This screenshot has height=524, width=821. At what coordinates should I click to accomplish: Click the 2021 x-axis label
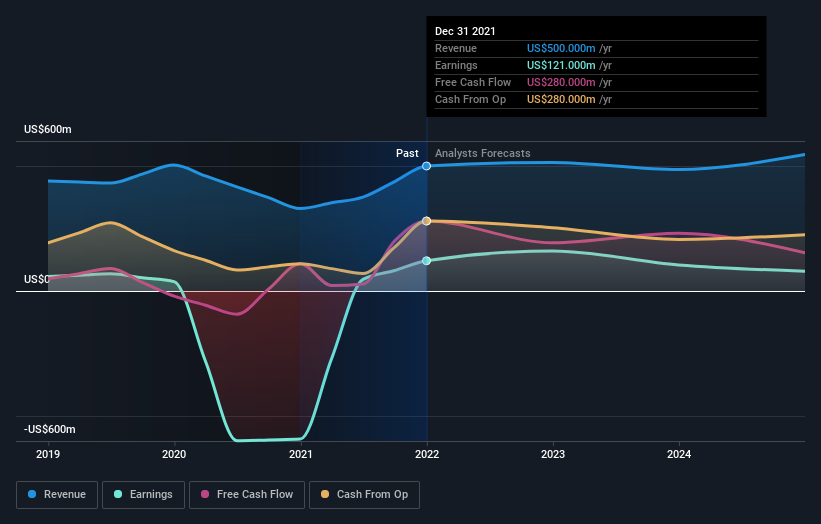(301, 454)
